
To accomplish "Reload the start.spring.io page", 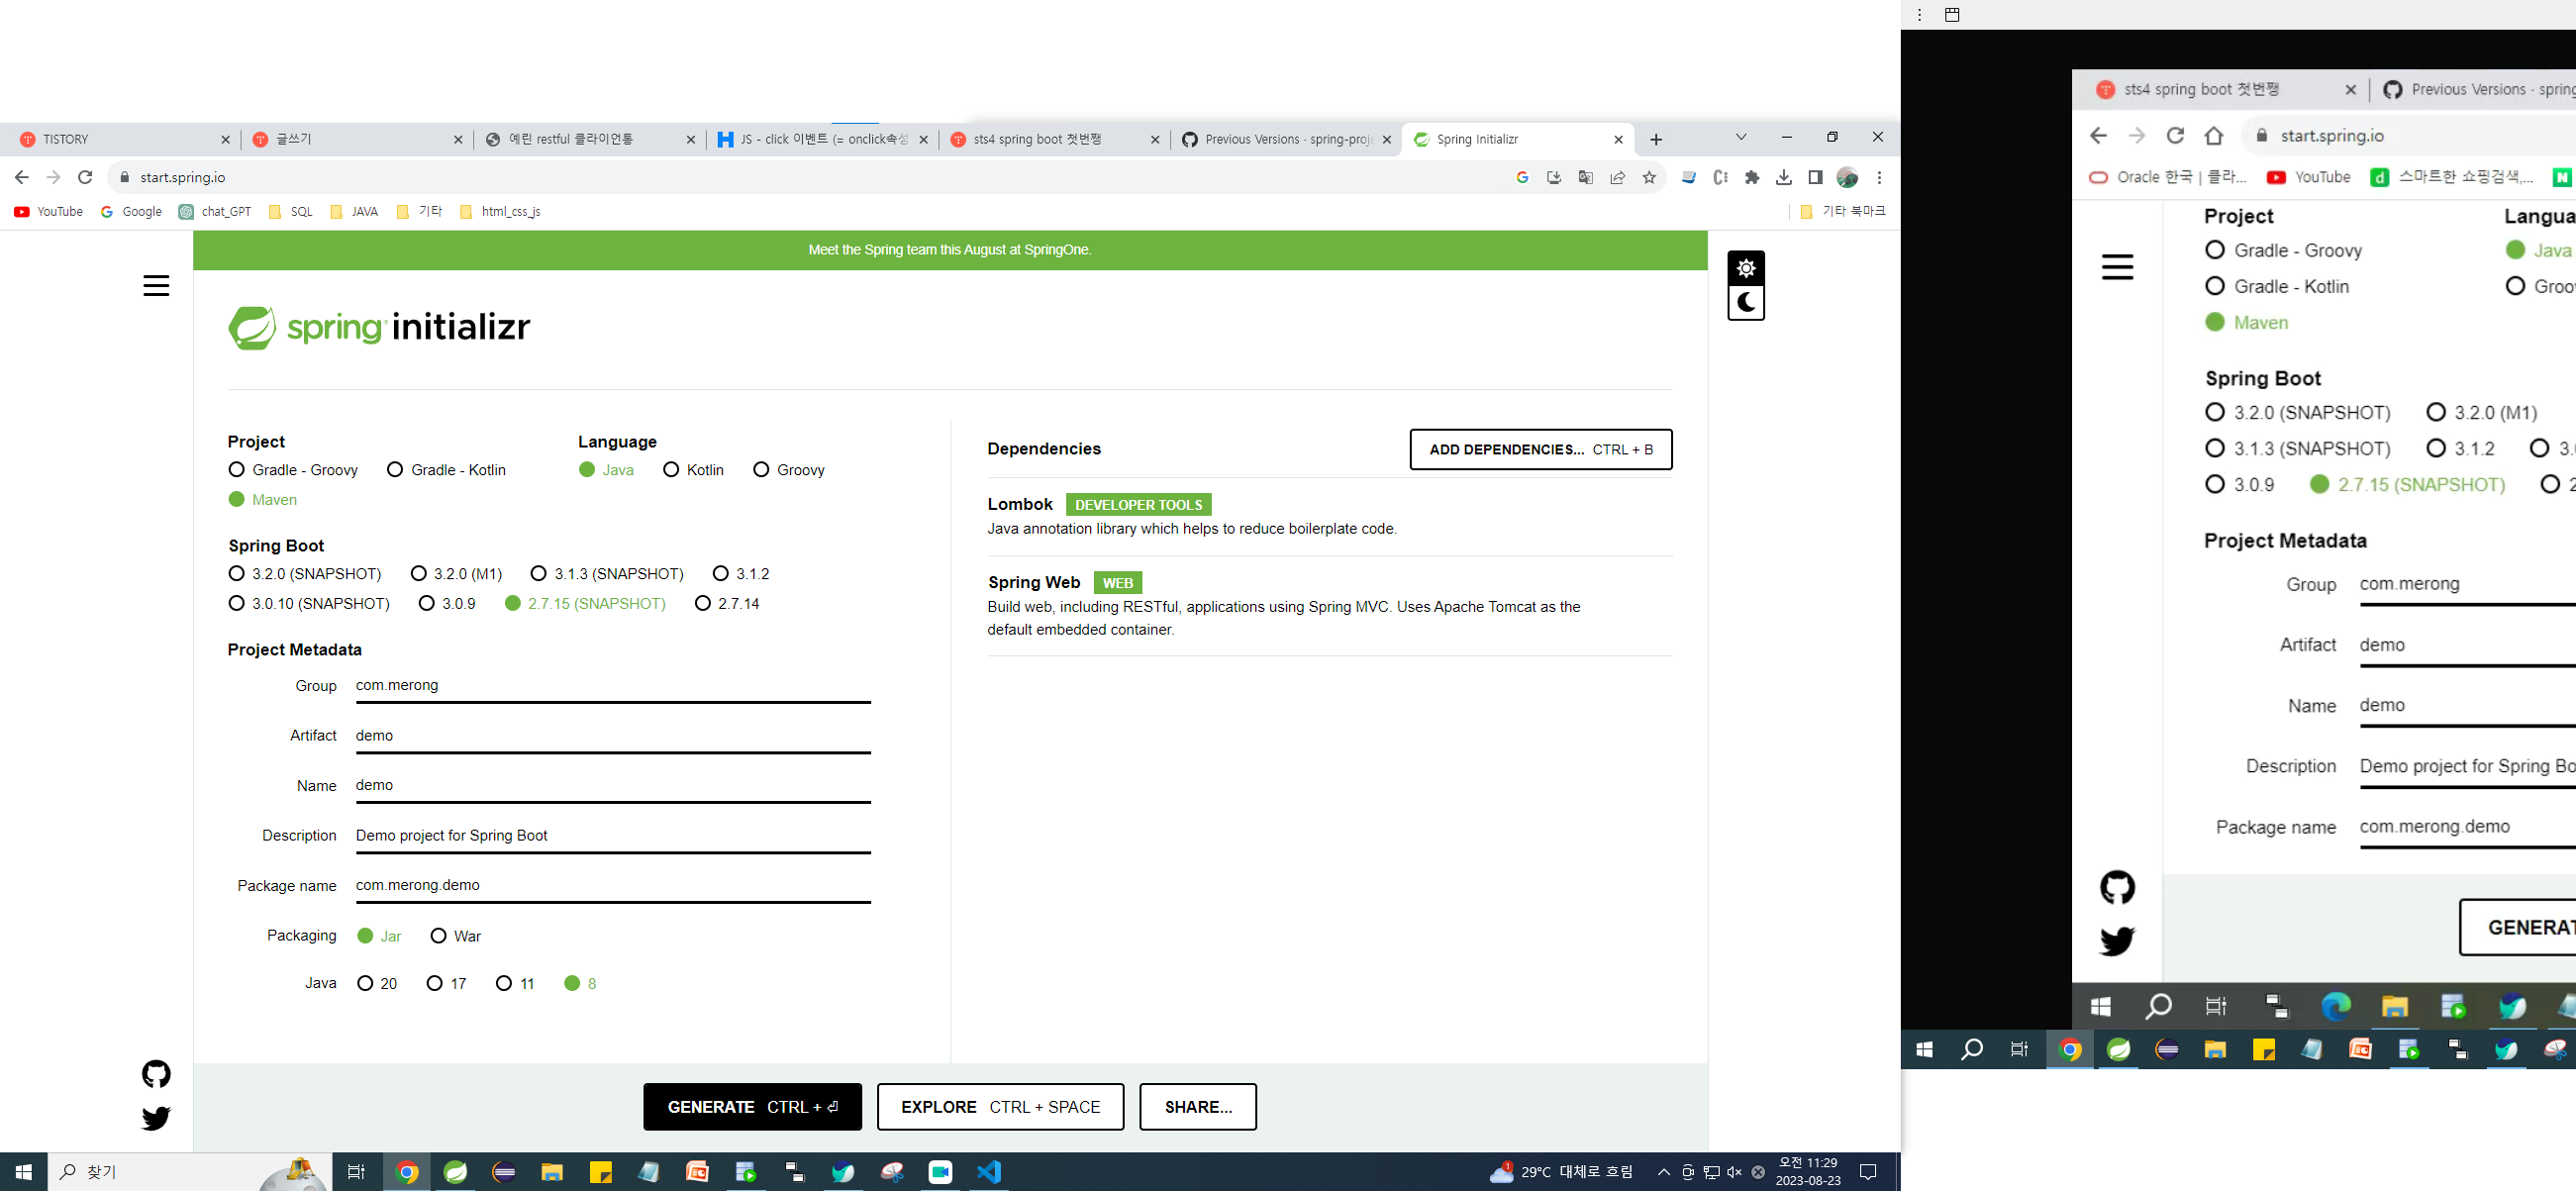I will pos(85,178).
